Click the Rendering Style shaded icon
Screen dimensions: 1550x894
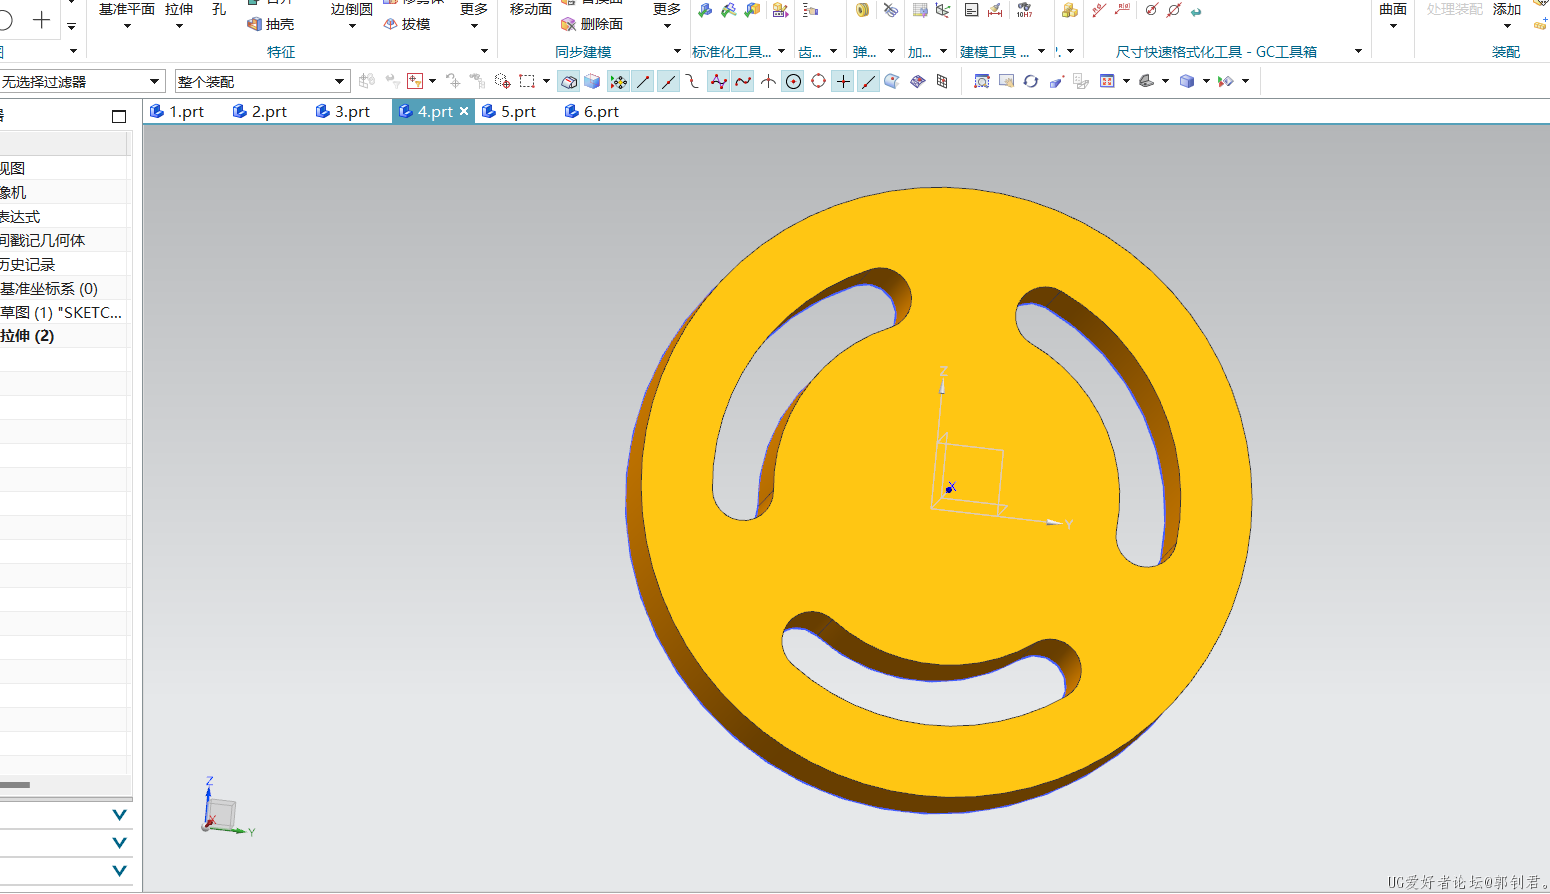[1147, 81]
